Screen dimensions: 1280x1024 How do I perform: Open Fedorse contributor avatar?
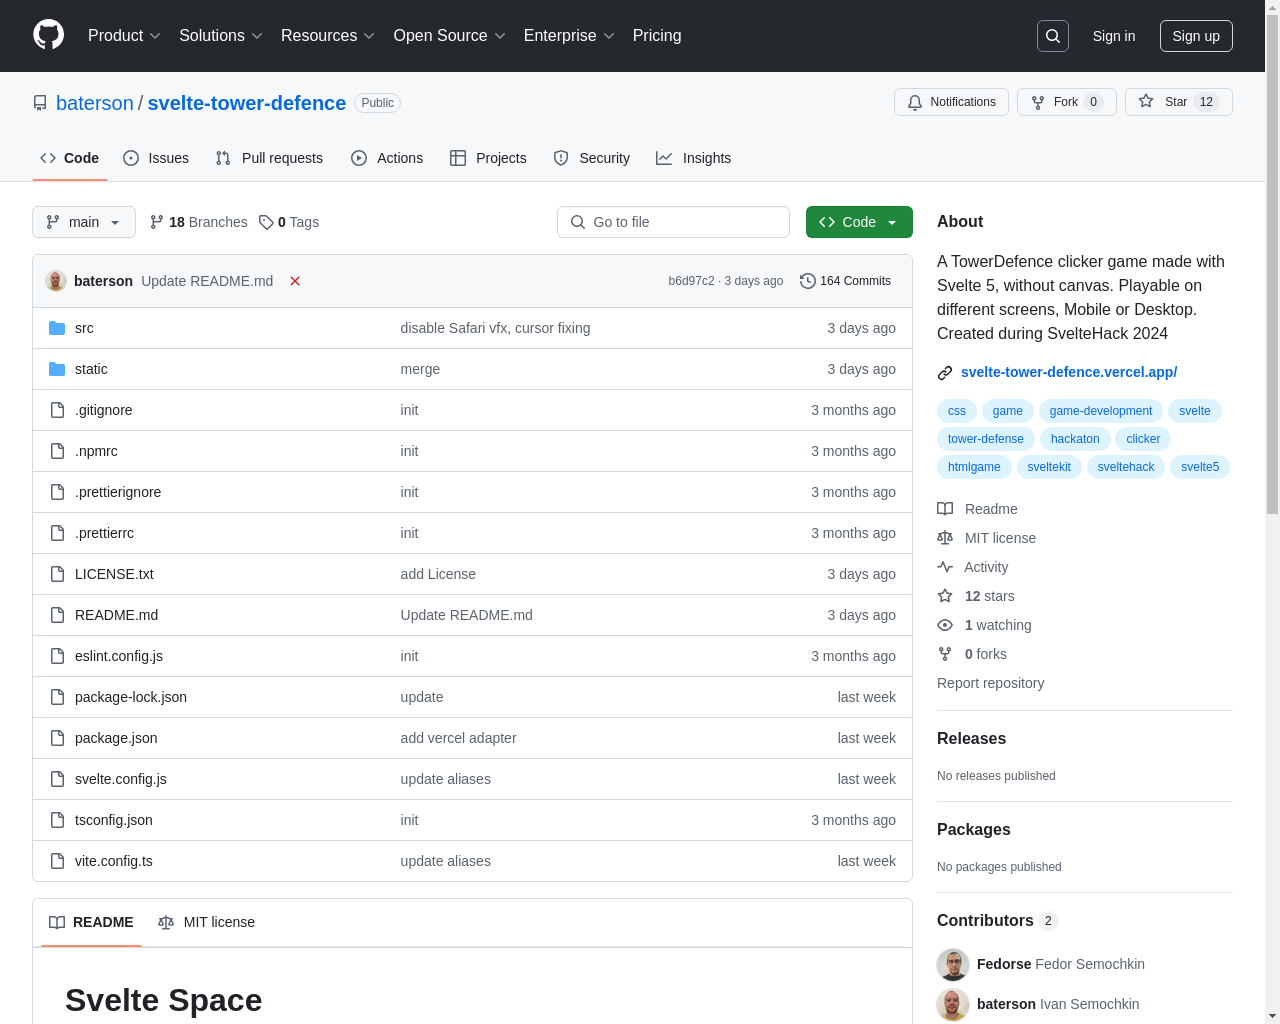(x=953, y=965)
